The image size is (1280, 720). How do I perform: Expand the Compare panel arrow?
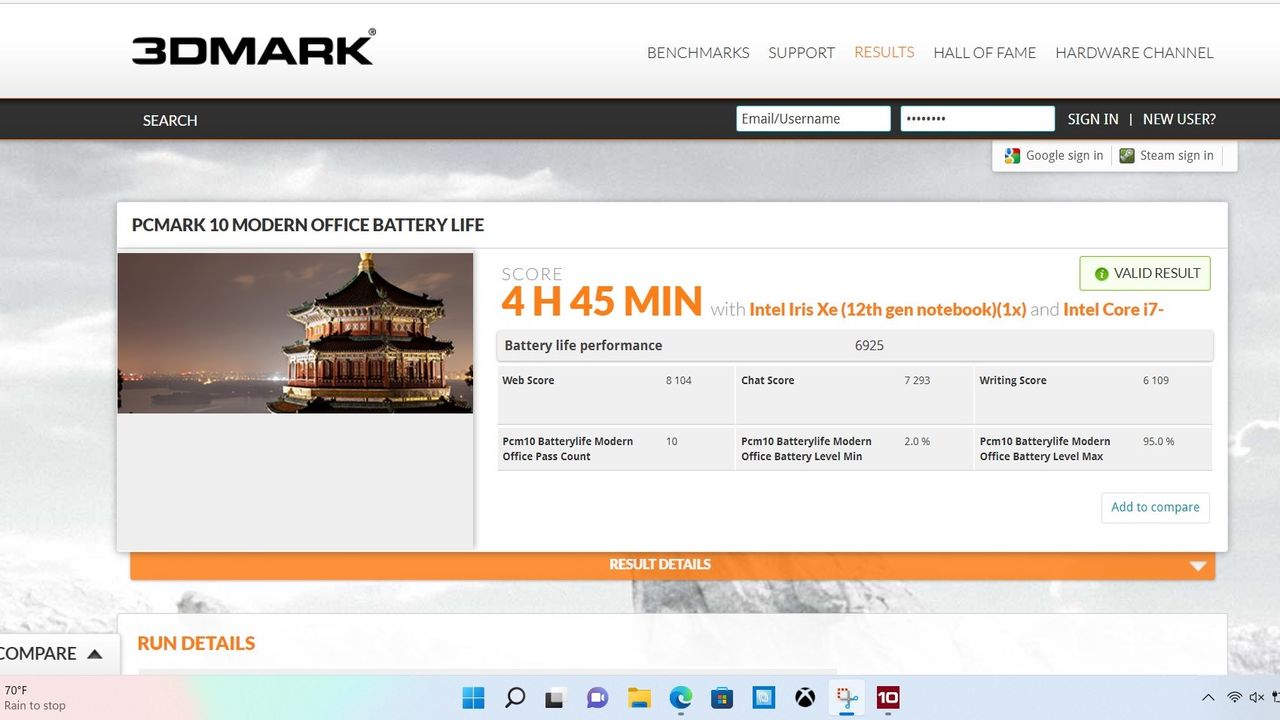[95, 654]
